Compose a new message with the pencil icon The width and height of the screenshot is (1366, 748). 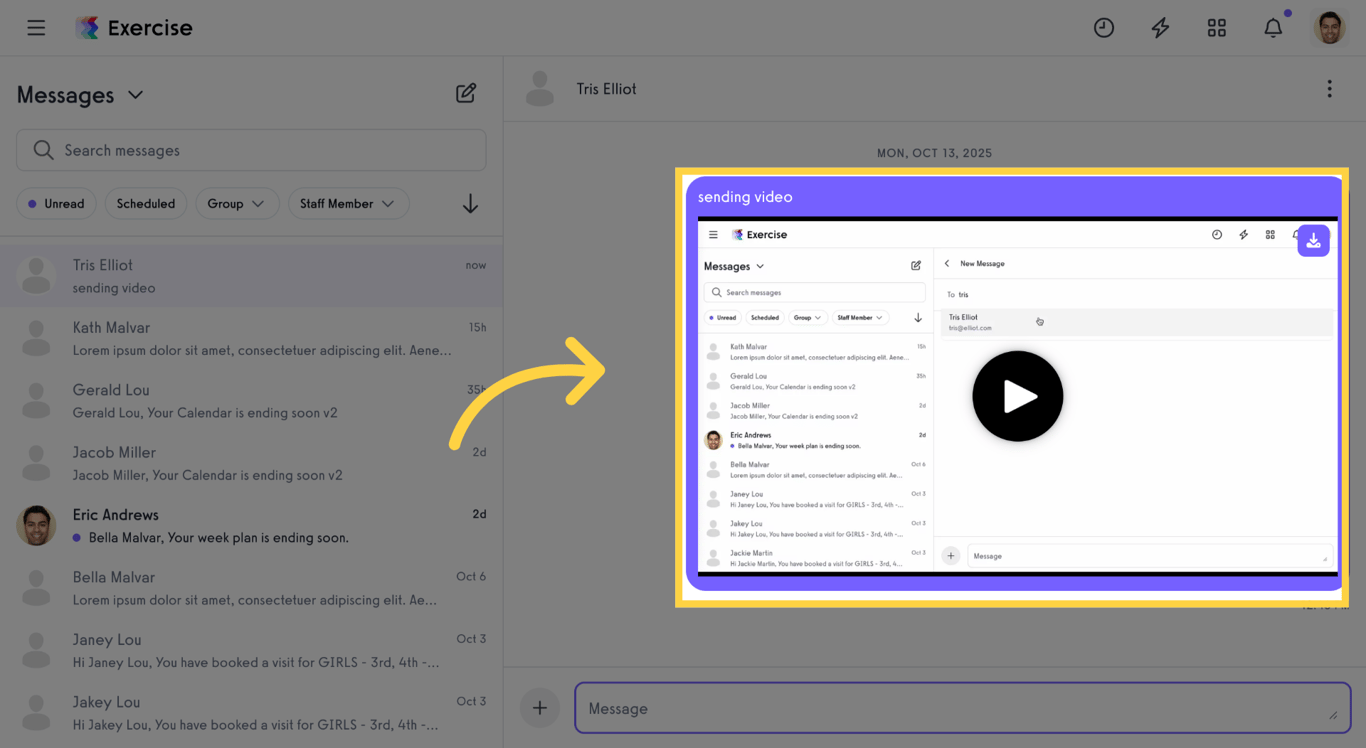tap(466, 93)
